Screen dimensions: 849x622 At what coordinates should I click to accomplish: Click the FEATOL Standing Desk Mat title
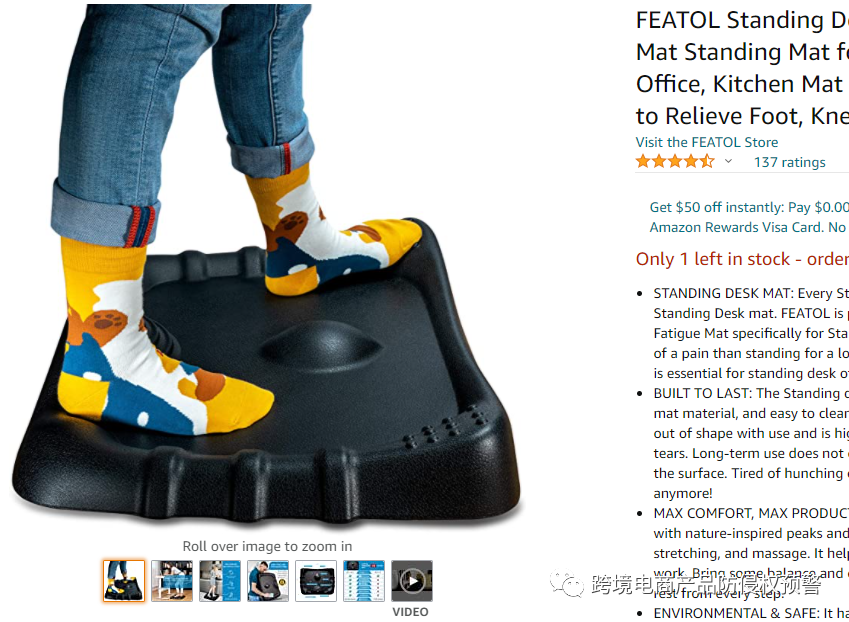tap(742, 68)
